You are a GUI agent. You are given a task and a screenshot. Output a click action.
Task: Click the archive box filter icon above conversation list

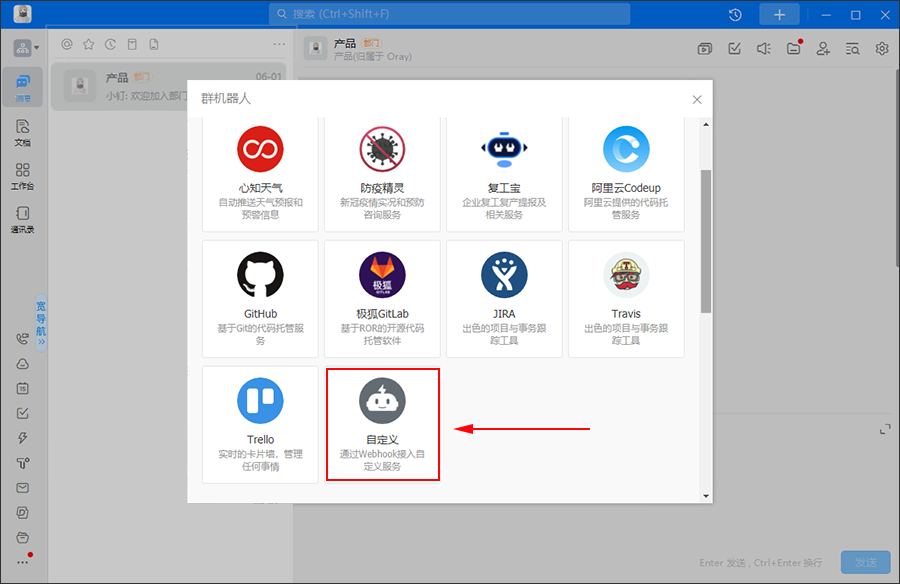132,44
